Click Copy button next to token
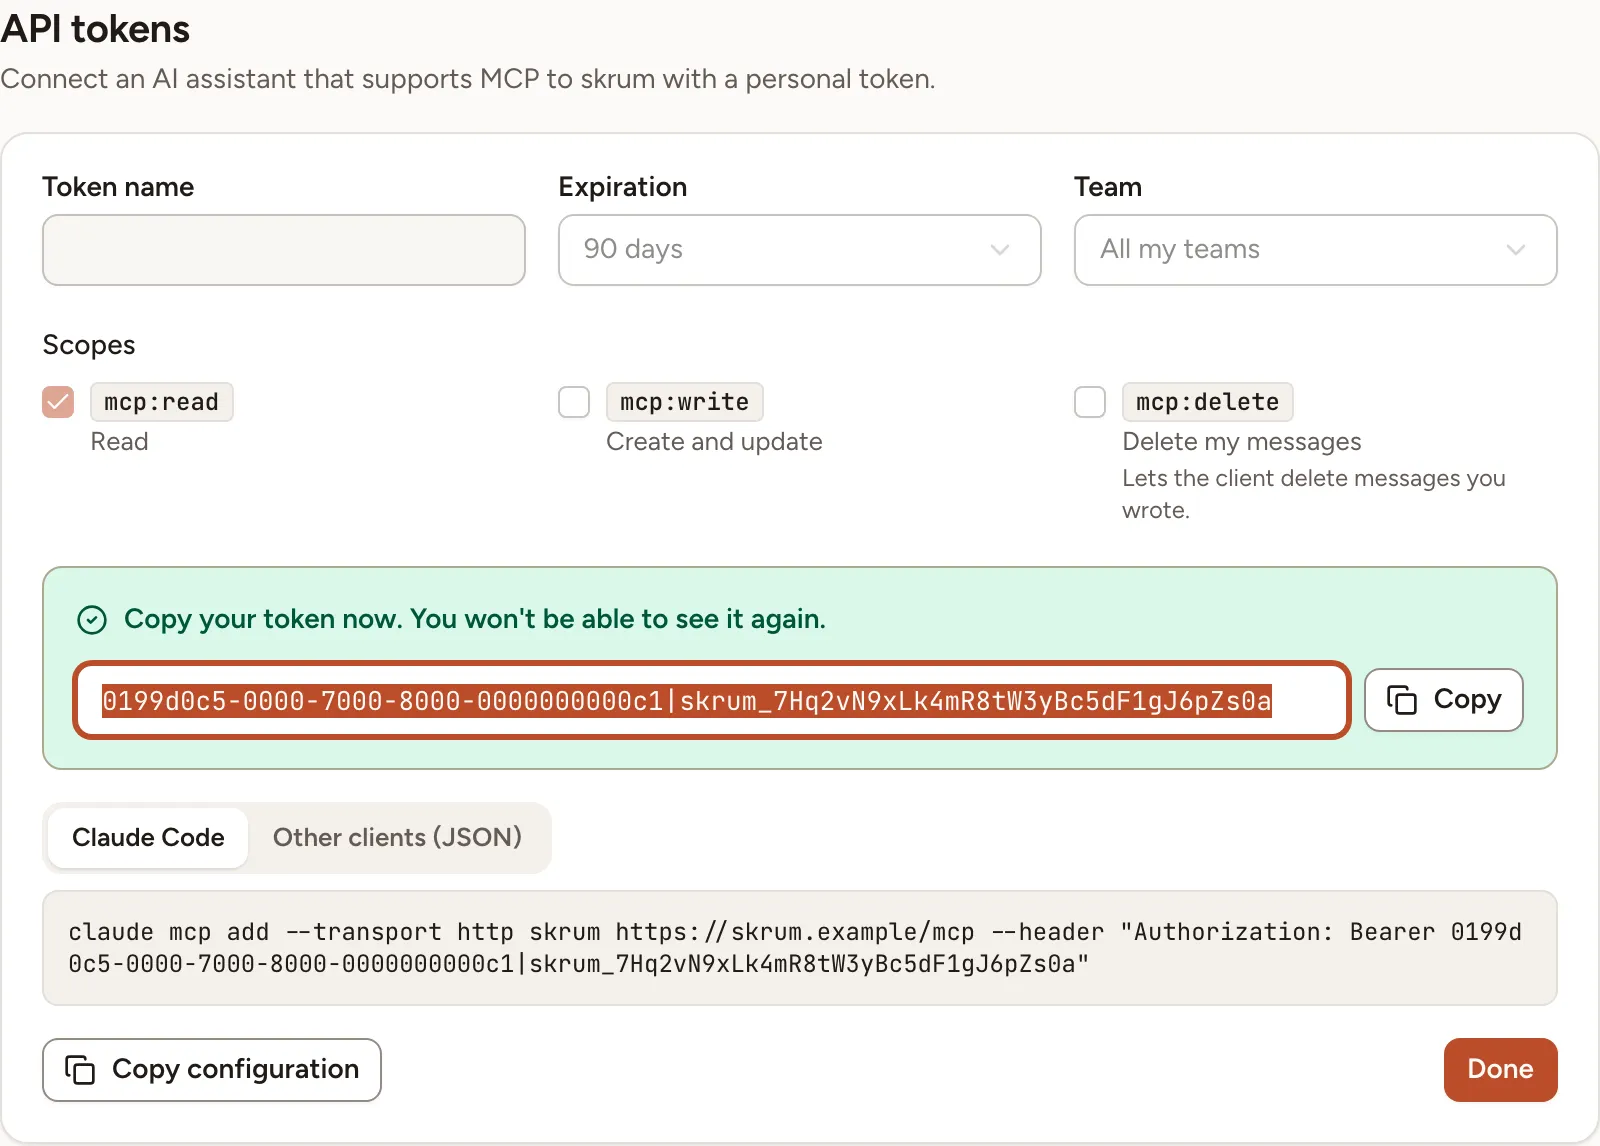This screenshot has height=1146, width=1600. point(1444,700)
